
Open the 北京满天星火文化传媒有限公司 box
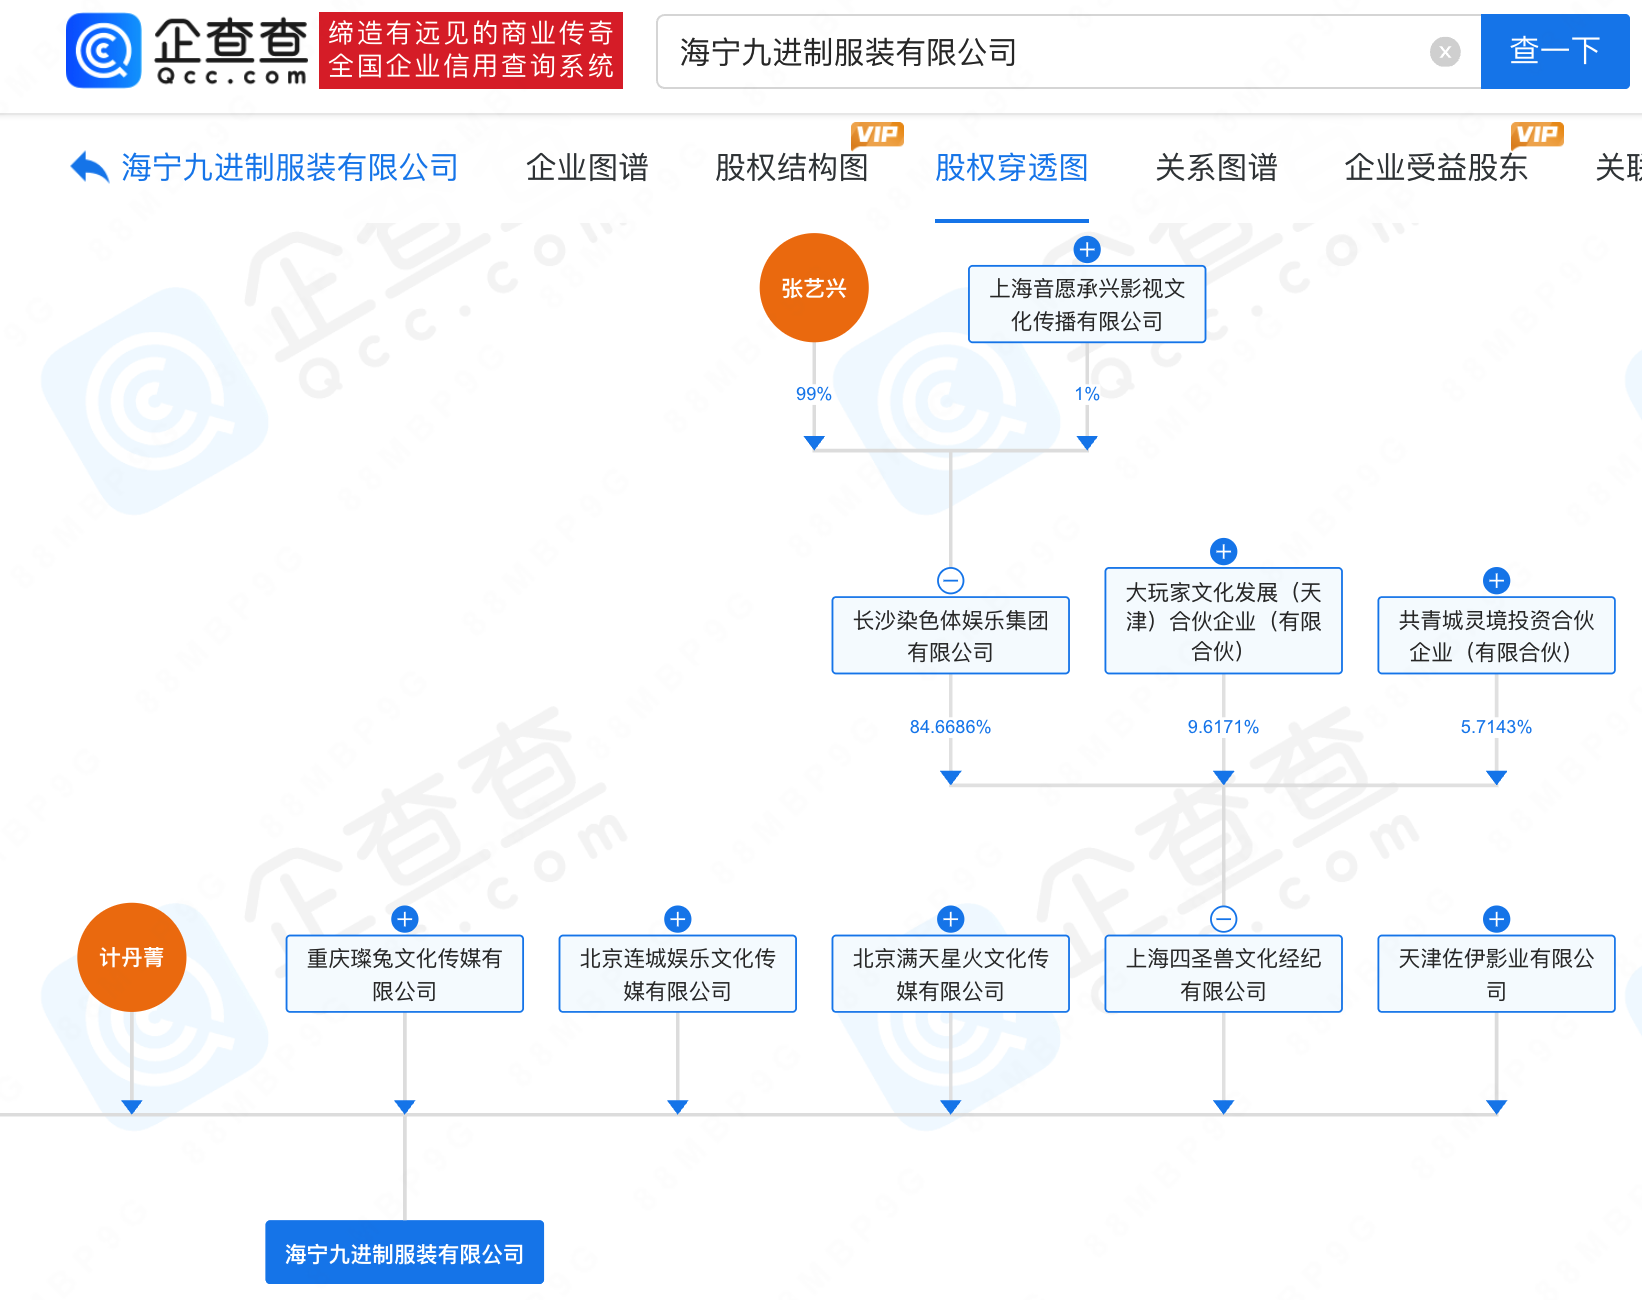pyautogui.click(x=950, y=974)
